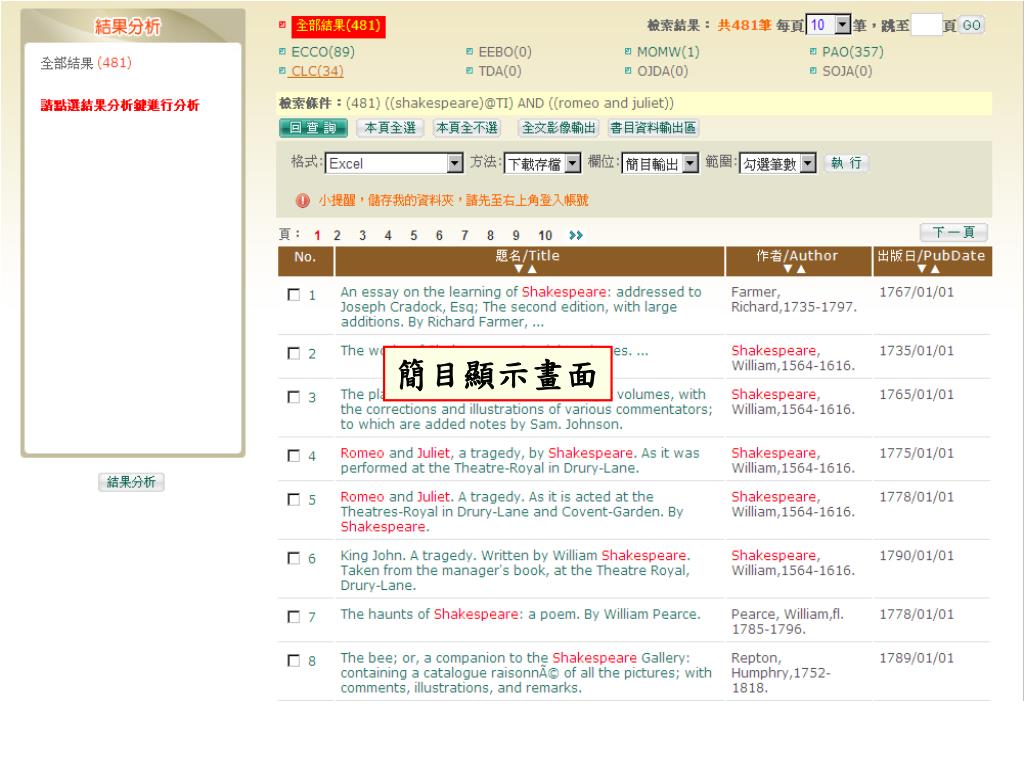Open the 欄位 簡目輸出 dropdown
The image size is (1024, 768).
tap(660, 163)
